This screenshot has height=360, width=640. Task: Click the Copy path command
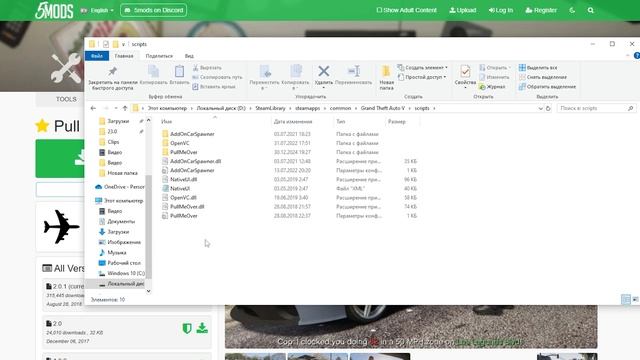(217, 77)
